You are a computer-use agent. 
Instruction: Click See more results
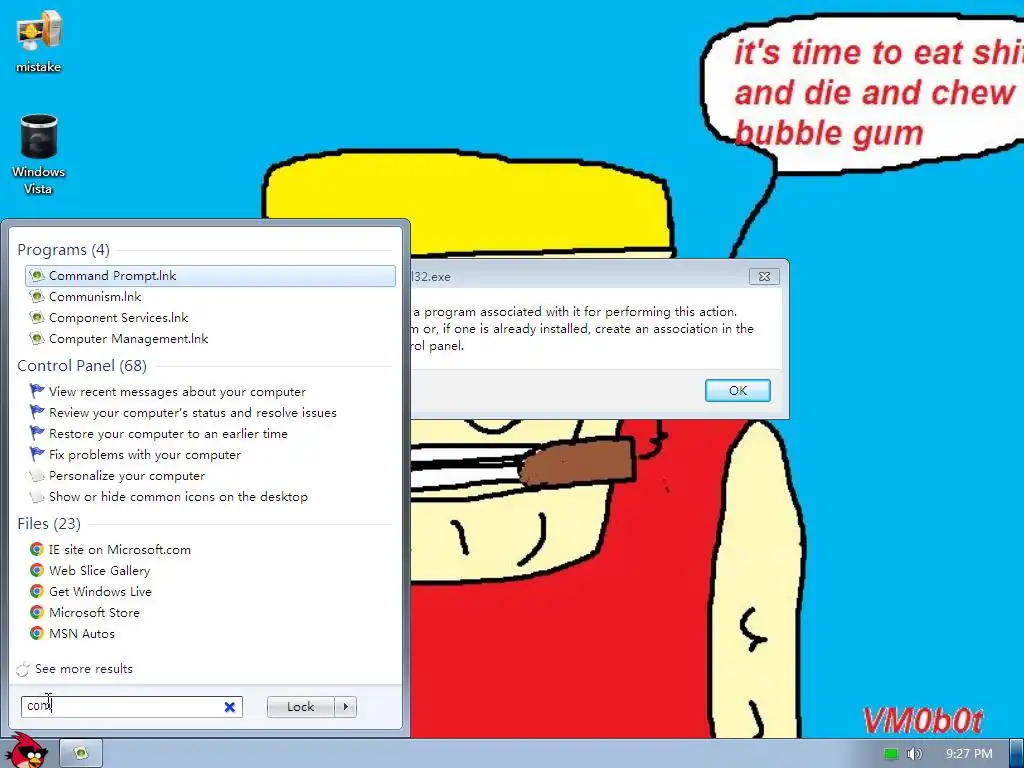[84, 669]
